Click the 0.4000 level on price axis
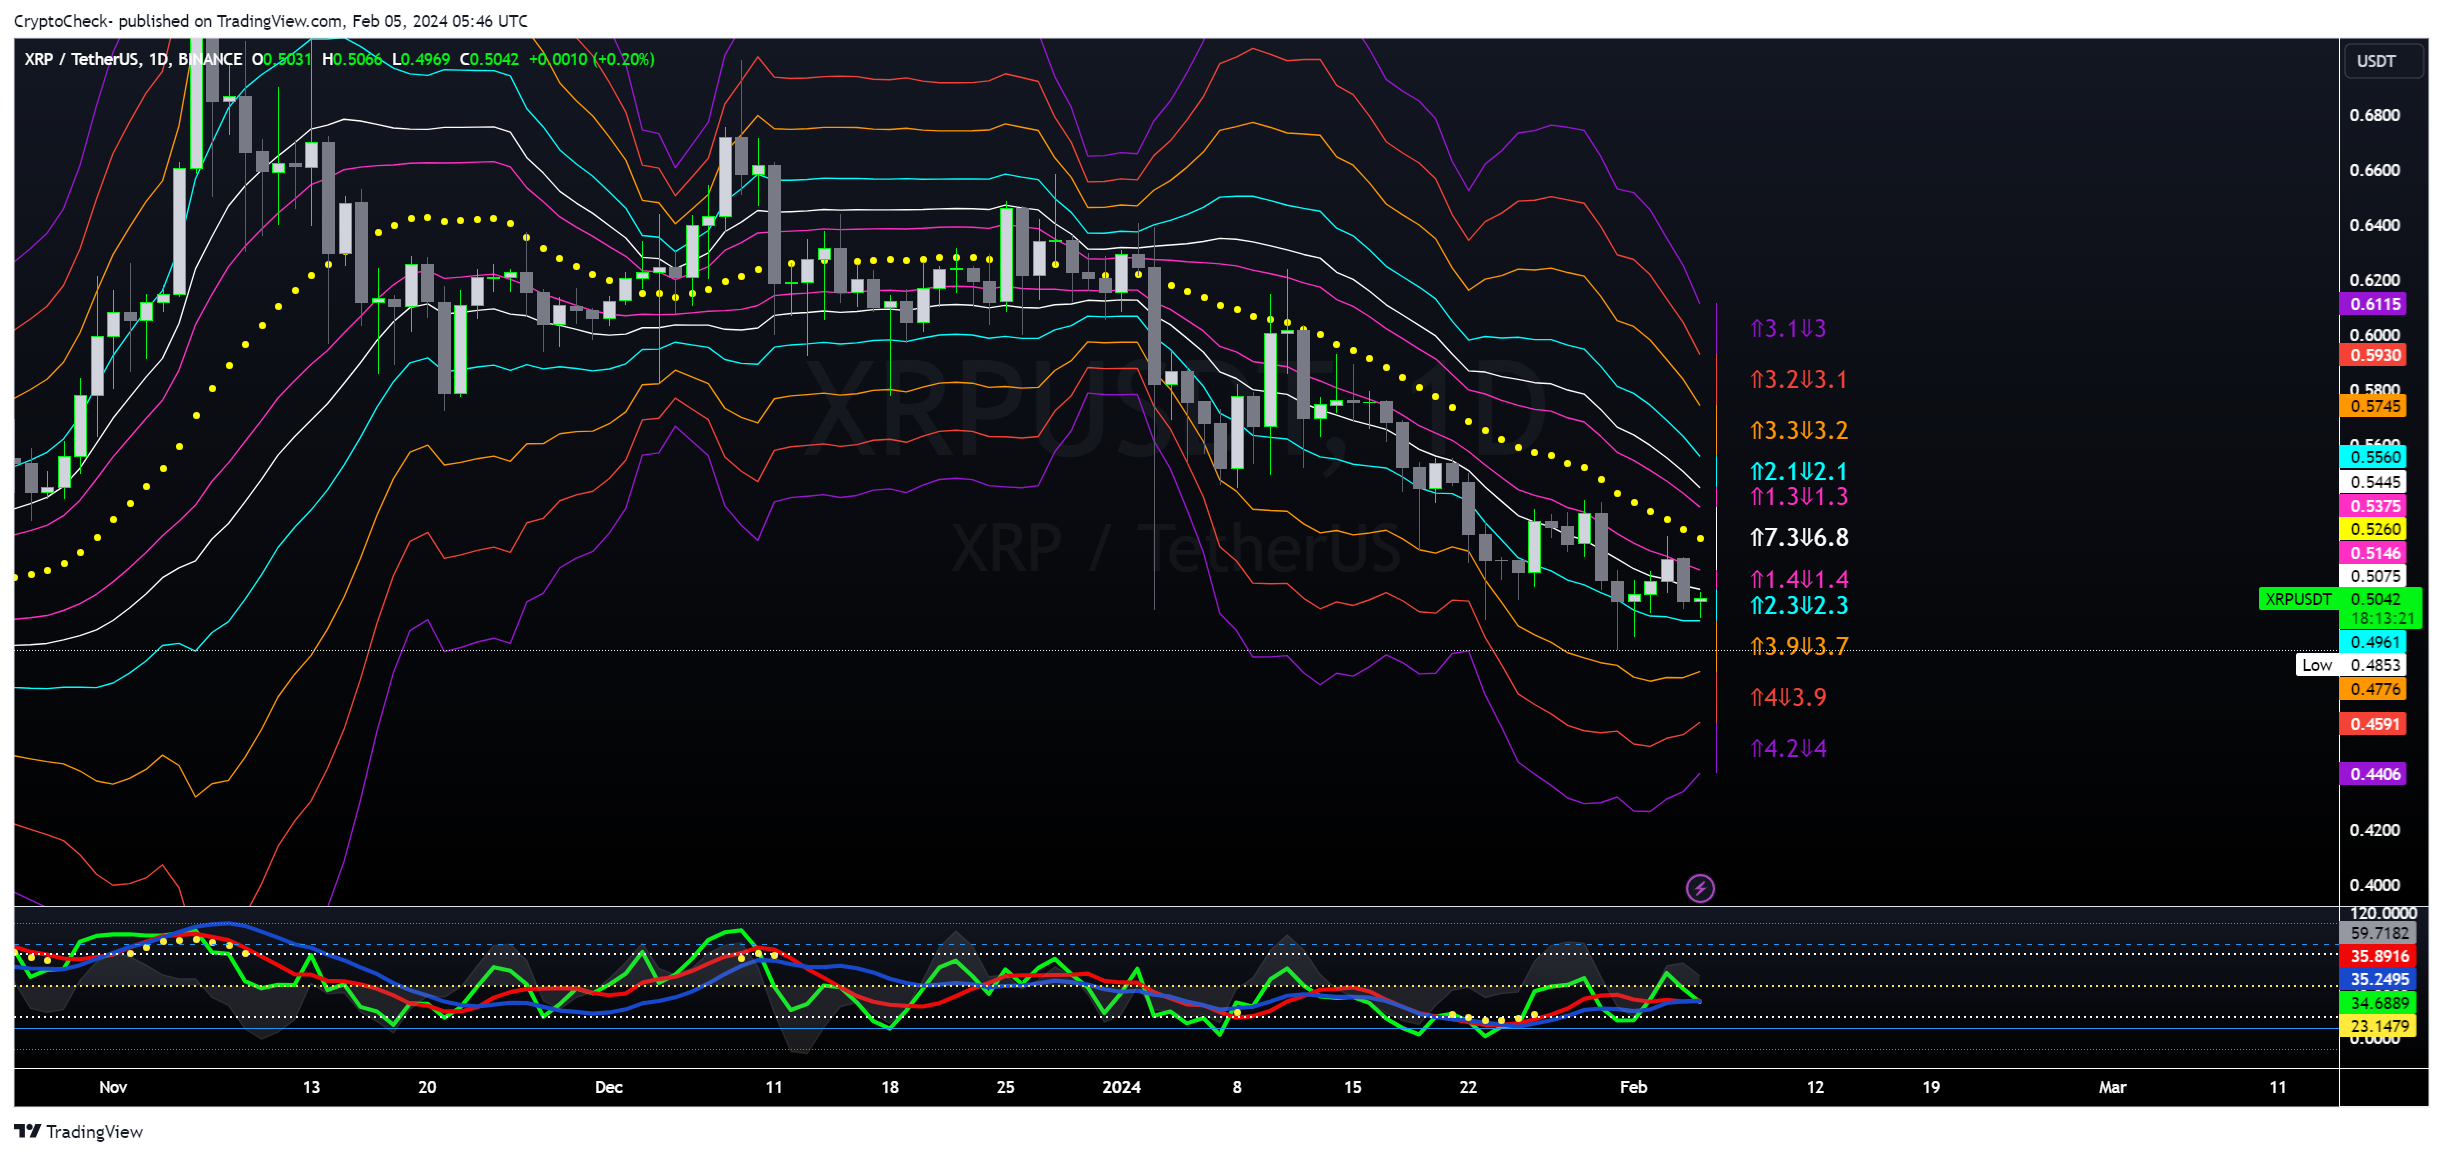 click(2374, 885)
